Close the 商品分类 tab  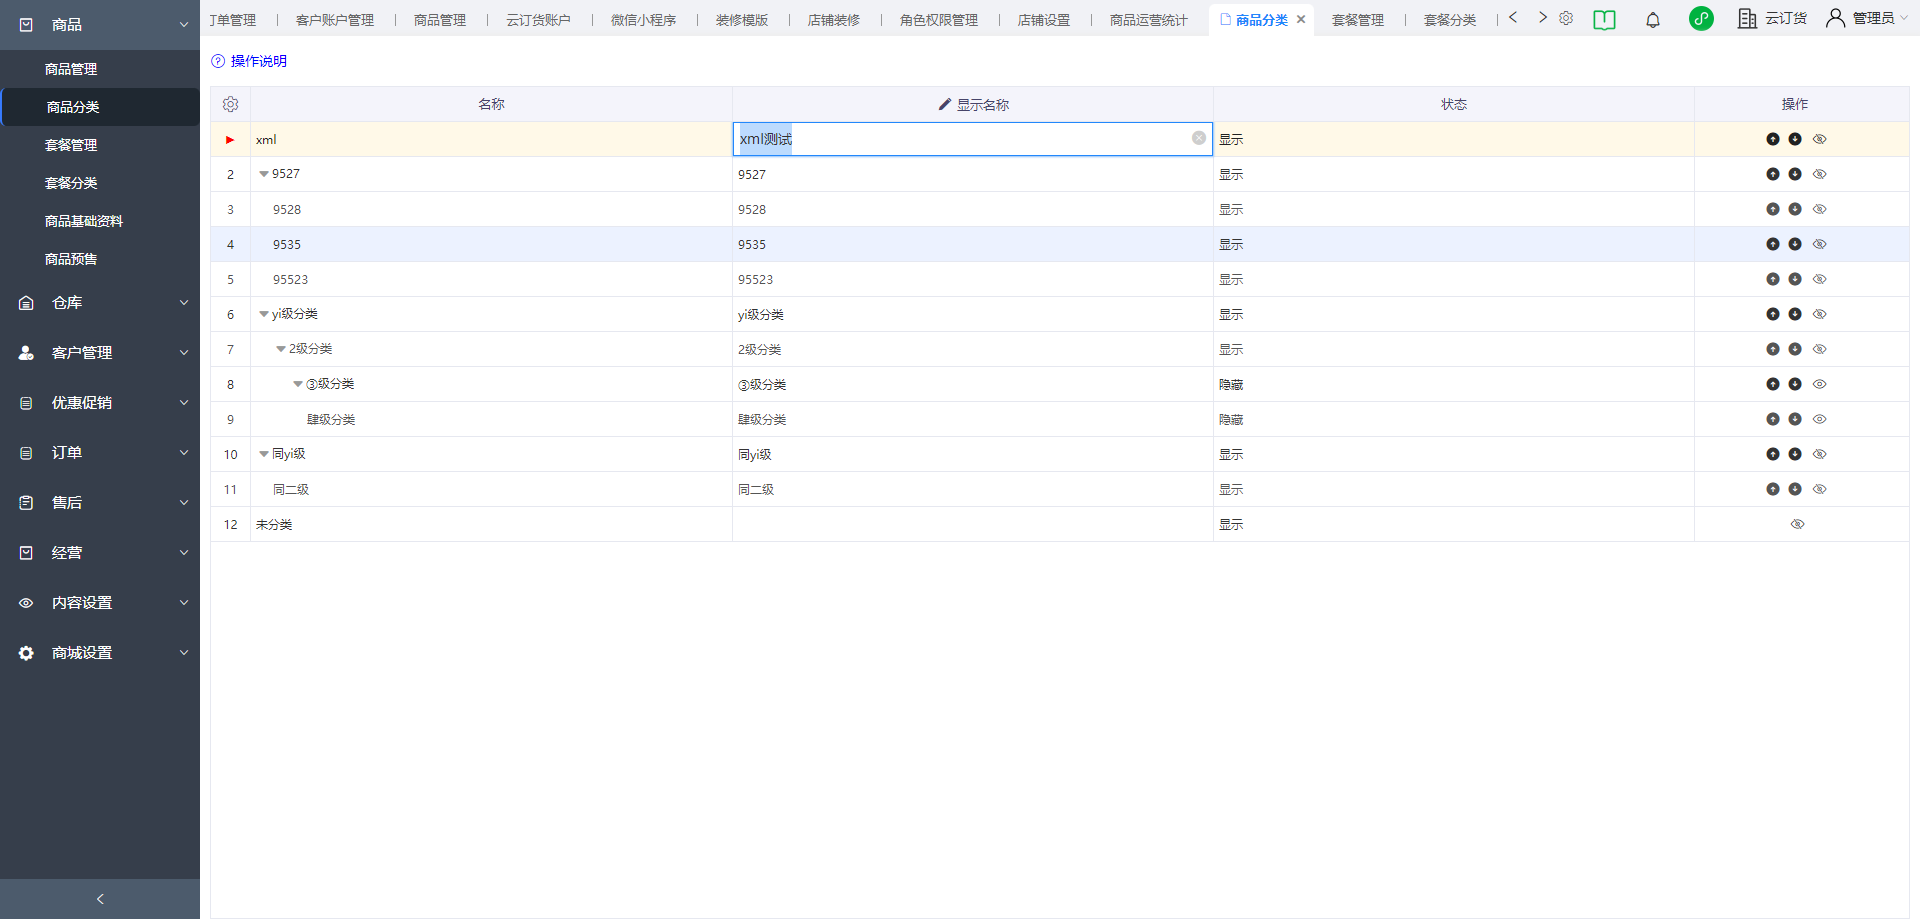1301,19
